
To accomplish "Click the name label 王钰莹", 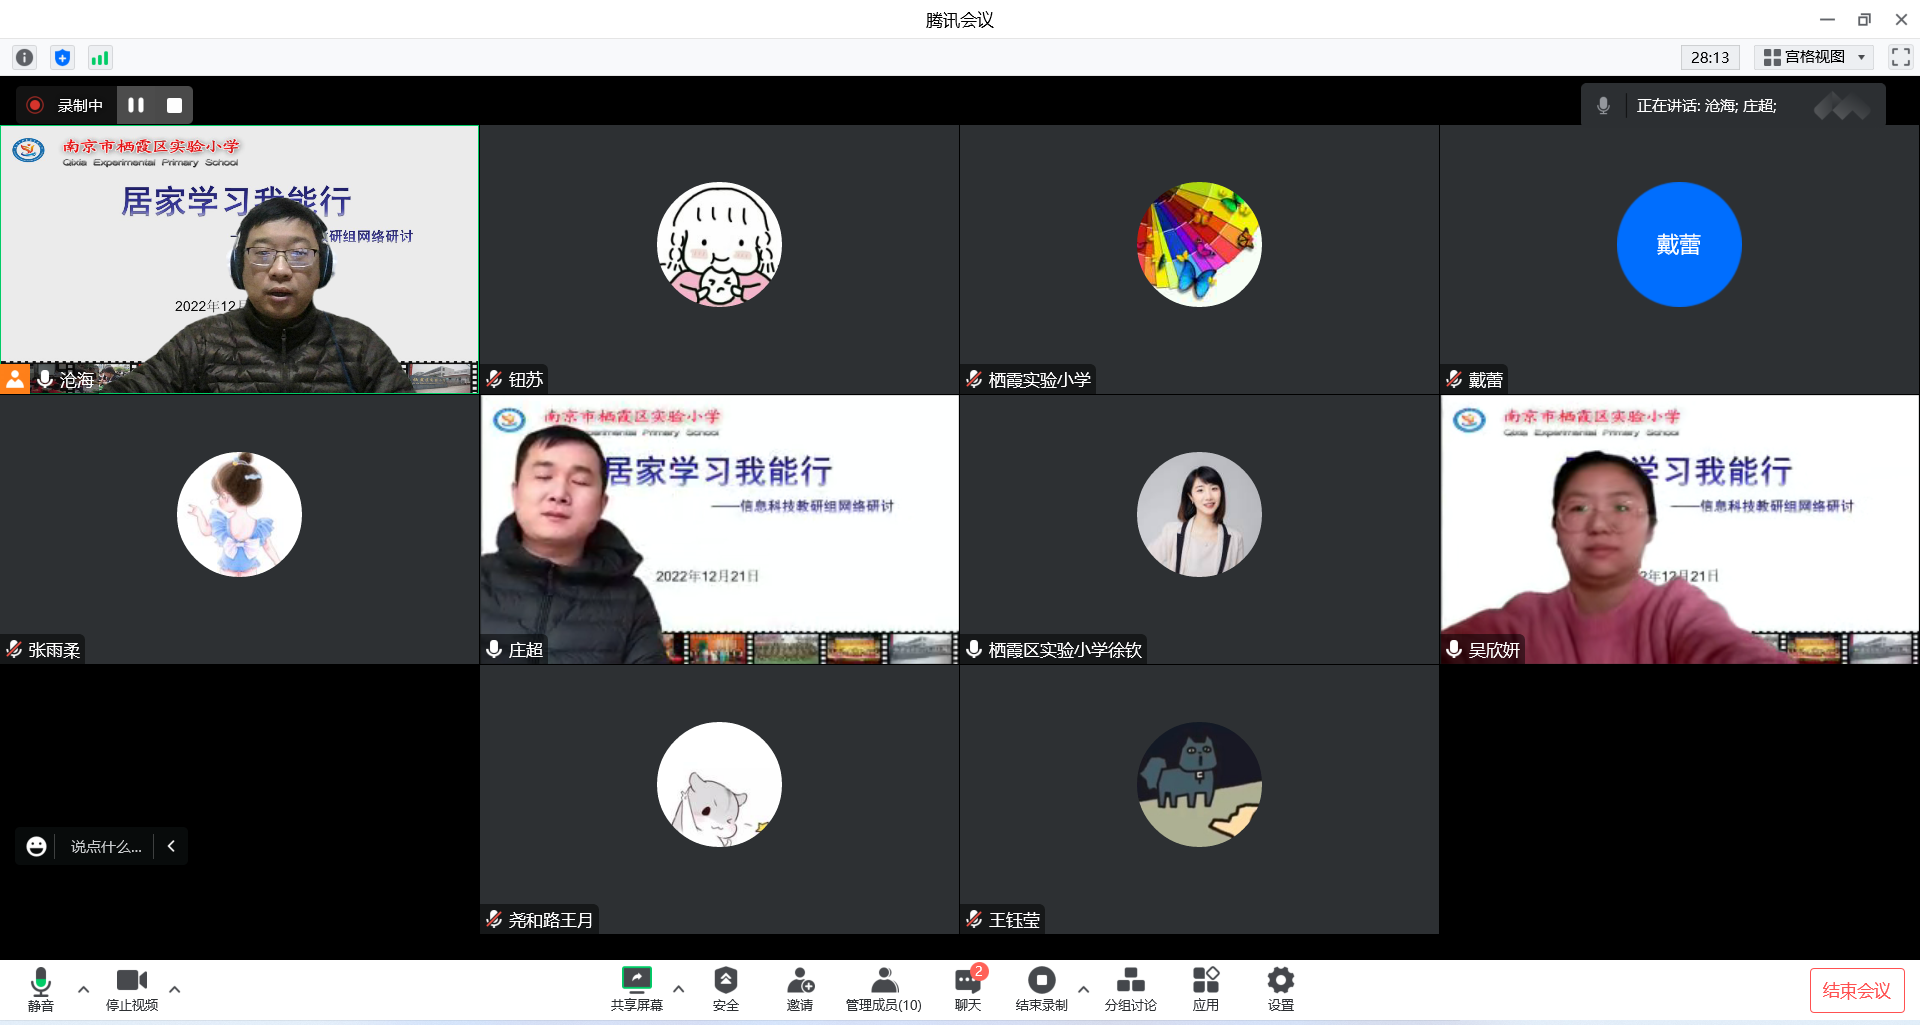I will [x=1014, y=920].
